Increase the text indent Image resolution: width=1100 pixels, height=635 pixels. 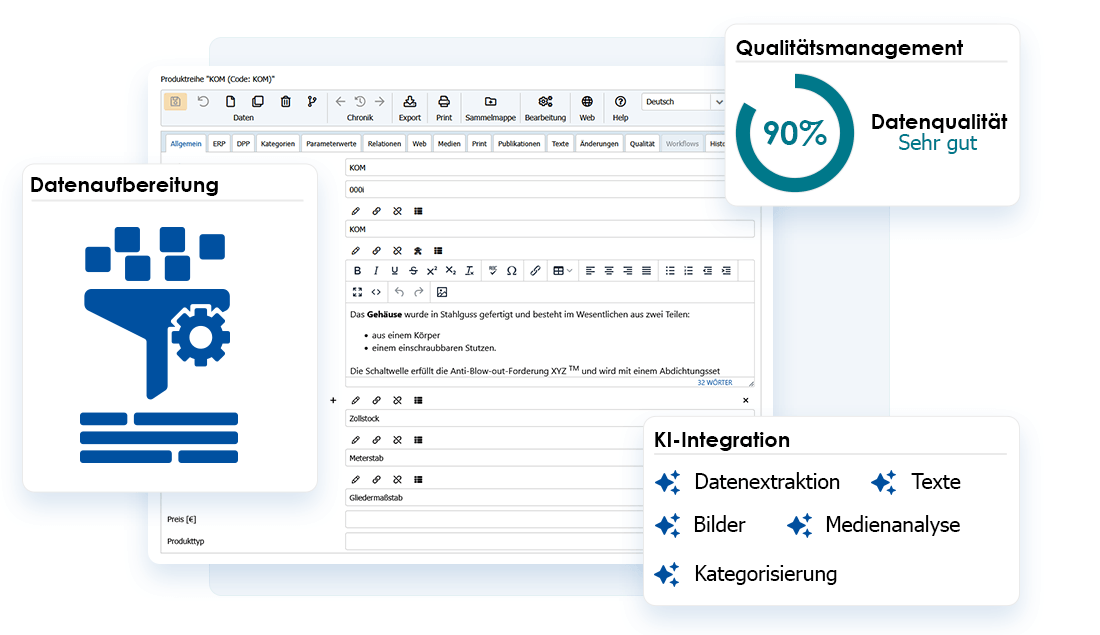tap(726, 271)
